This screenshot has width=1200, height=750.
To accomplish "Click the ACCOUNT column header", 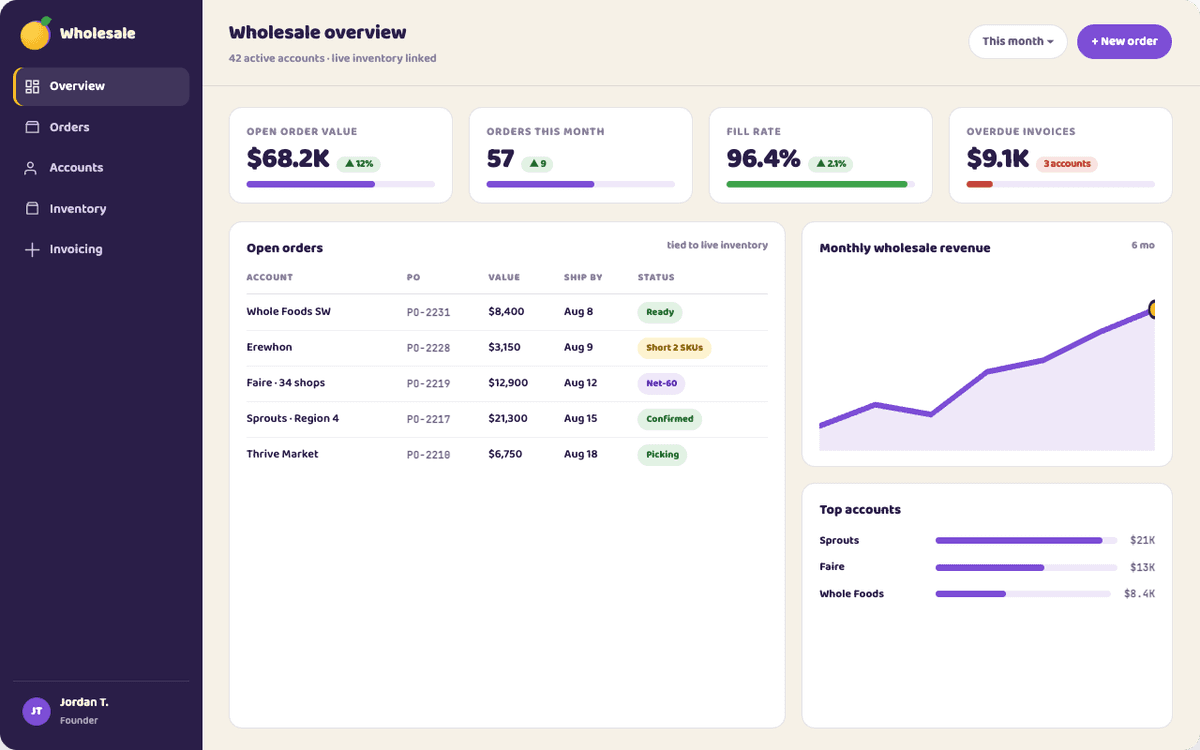I will coord(270,277).
